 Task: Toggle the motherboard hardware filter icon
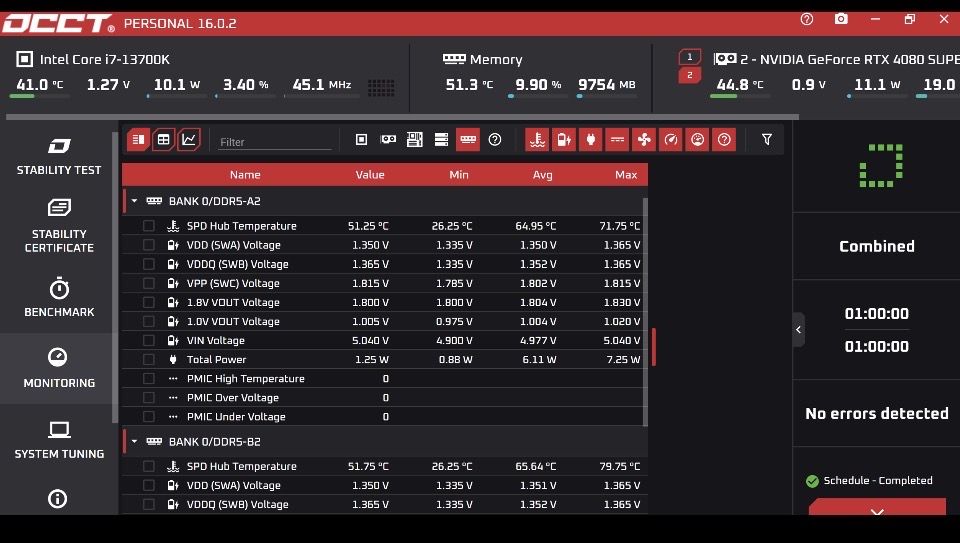coord(415,140)
